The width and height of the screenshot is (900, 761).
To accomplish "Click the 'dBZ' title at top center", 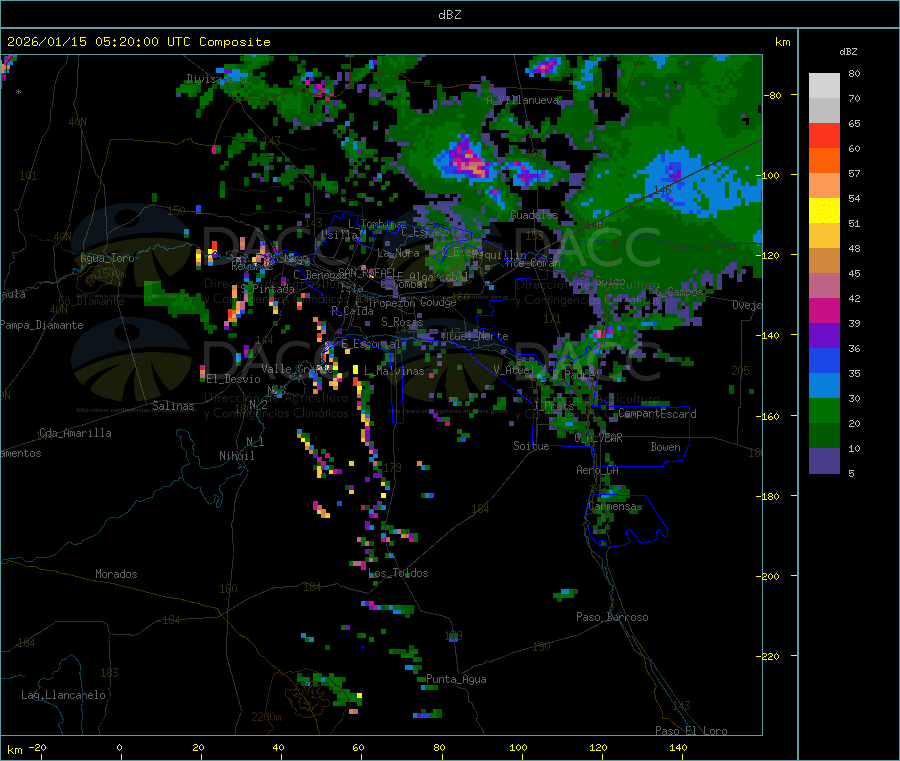I will pyautogui.click(x=449, y=15).
